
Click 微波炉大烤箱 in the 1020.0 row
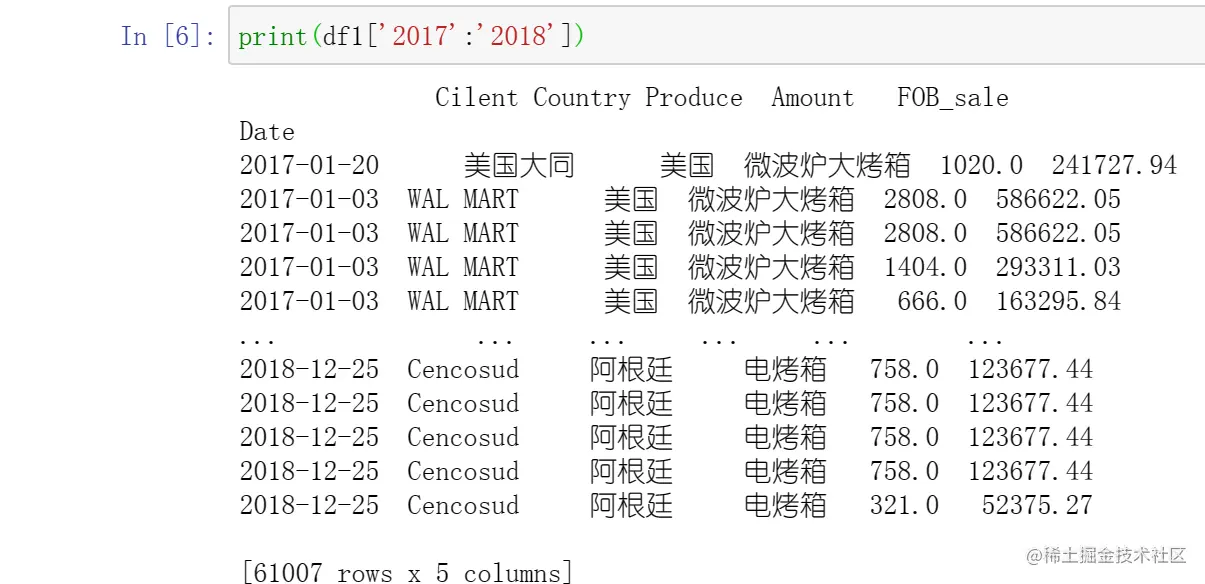click(x=827, y=166)
